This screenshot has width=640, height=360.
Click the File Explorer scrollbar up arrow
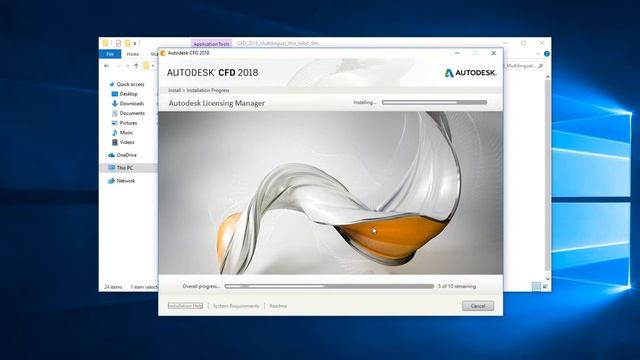click(x=548, y=76)
